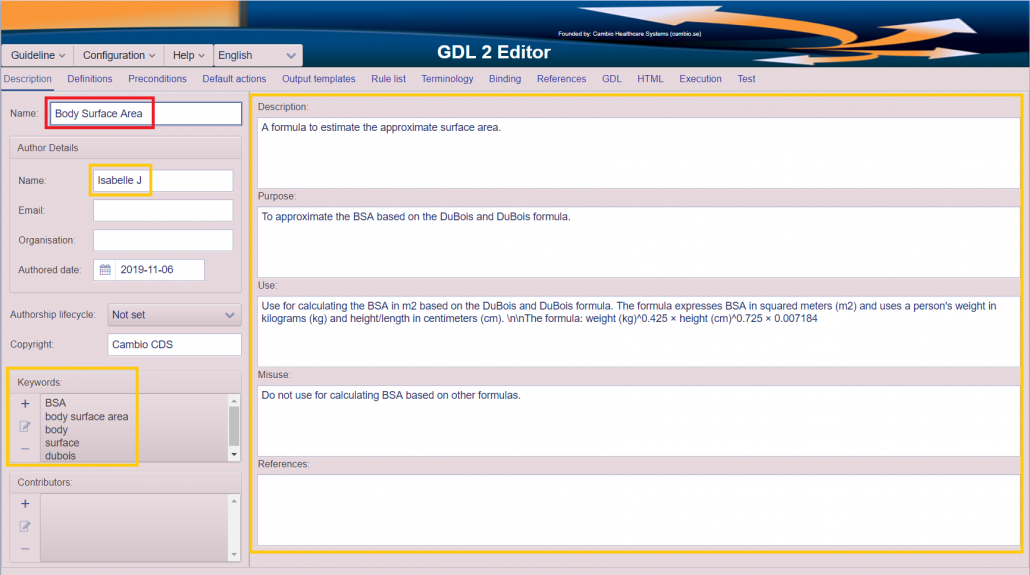The image size is (1030, 575).
Task: Open the Preconditions tab
Action: (157, 79)
